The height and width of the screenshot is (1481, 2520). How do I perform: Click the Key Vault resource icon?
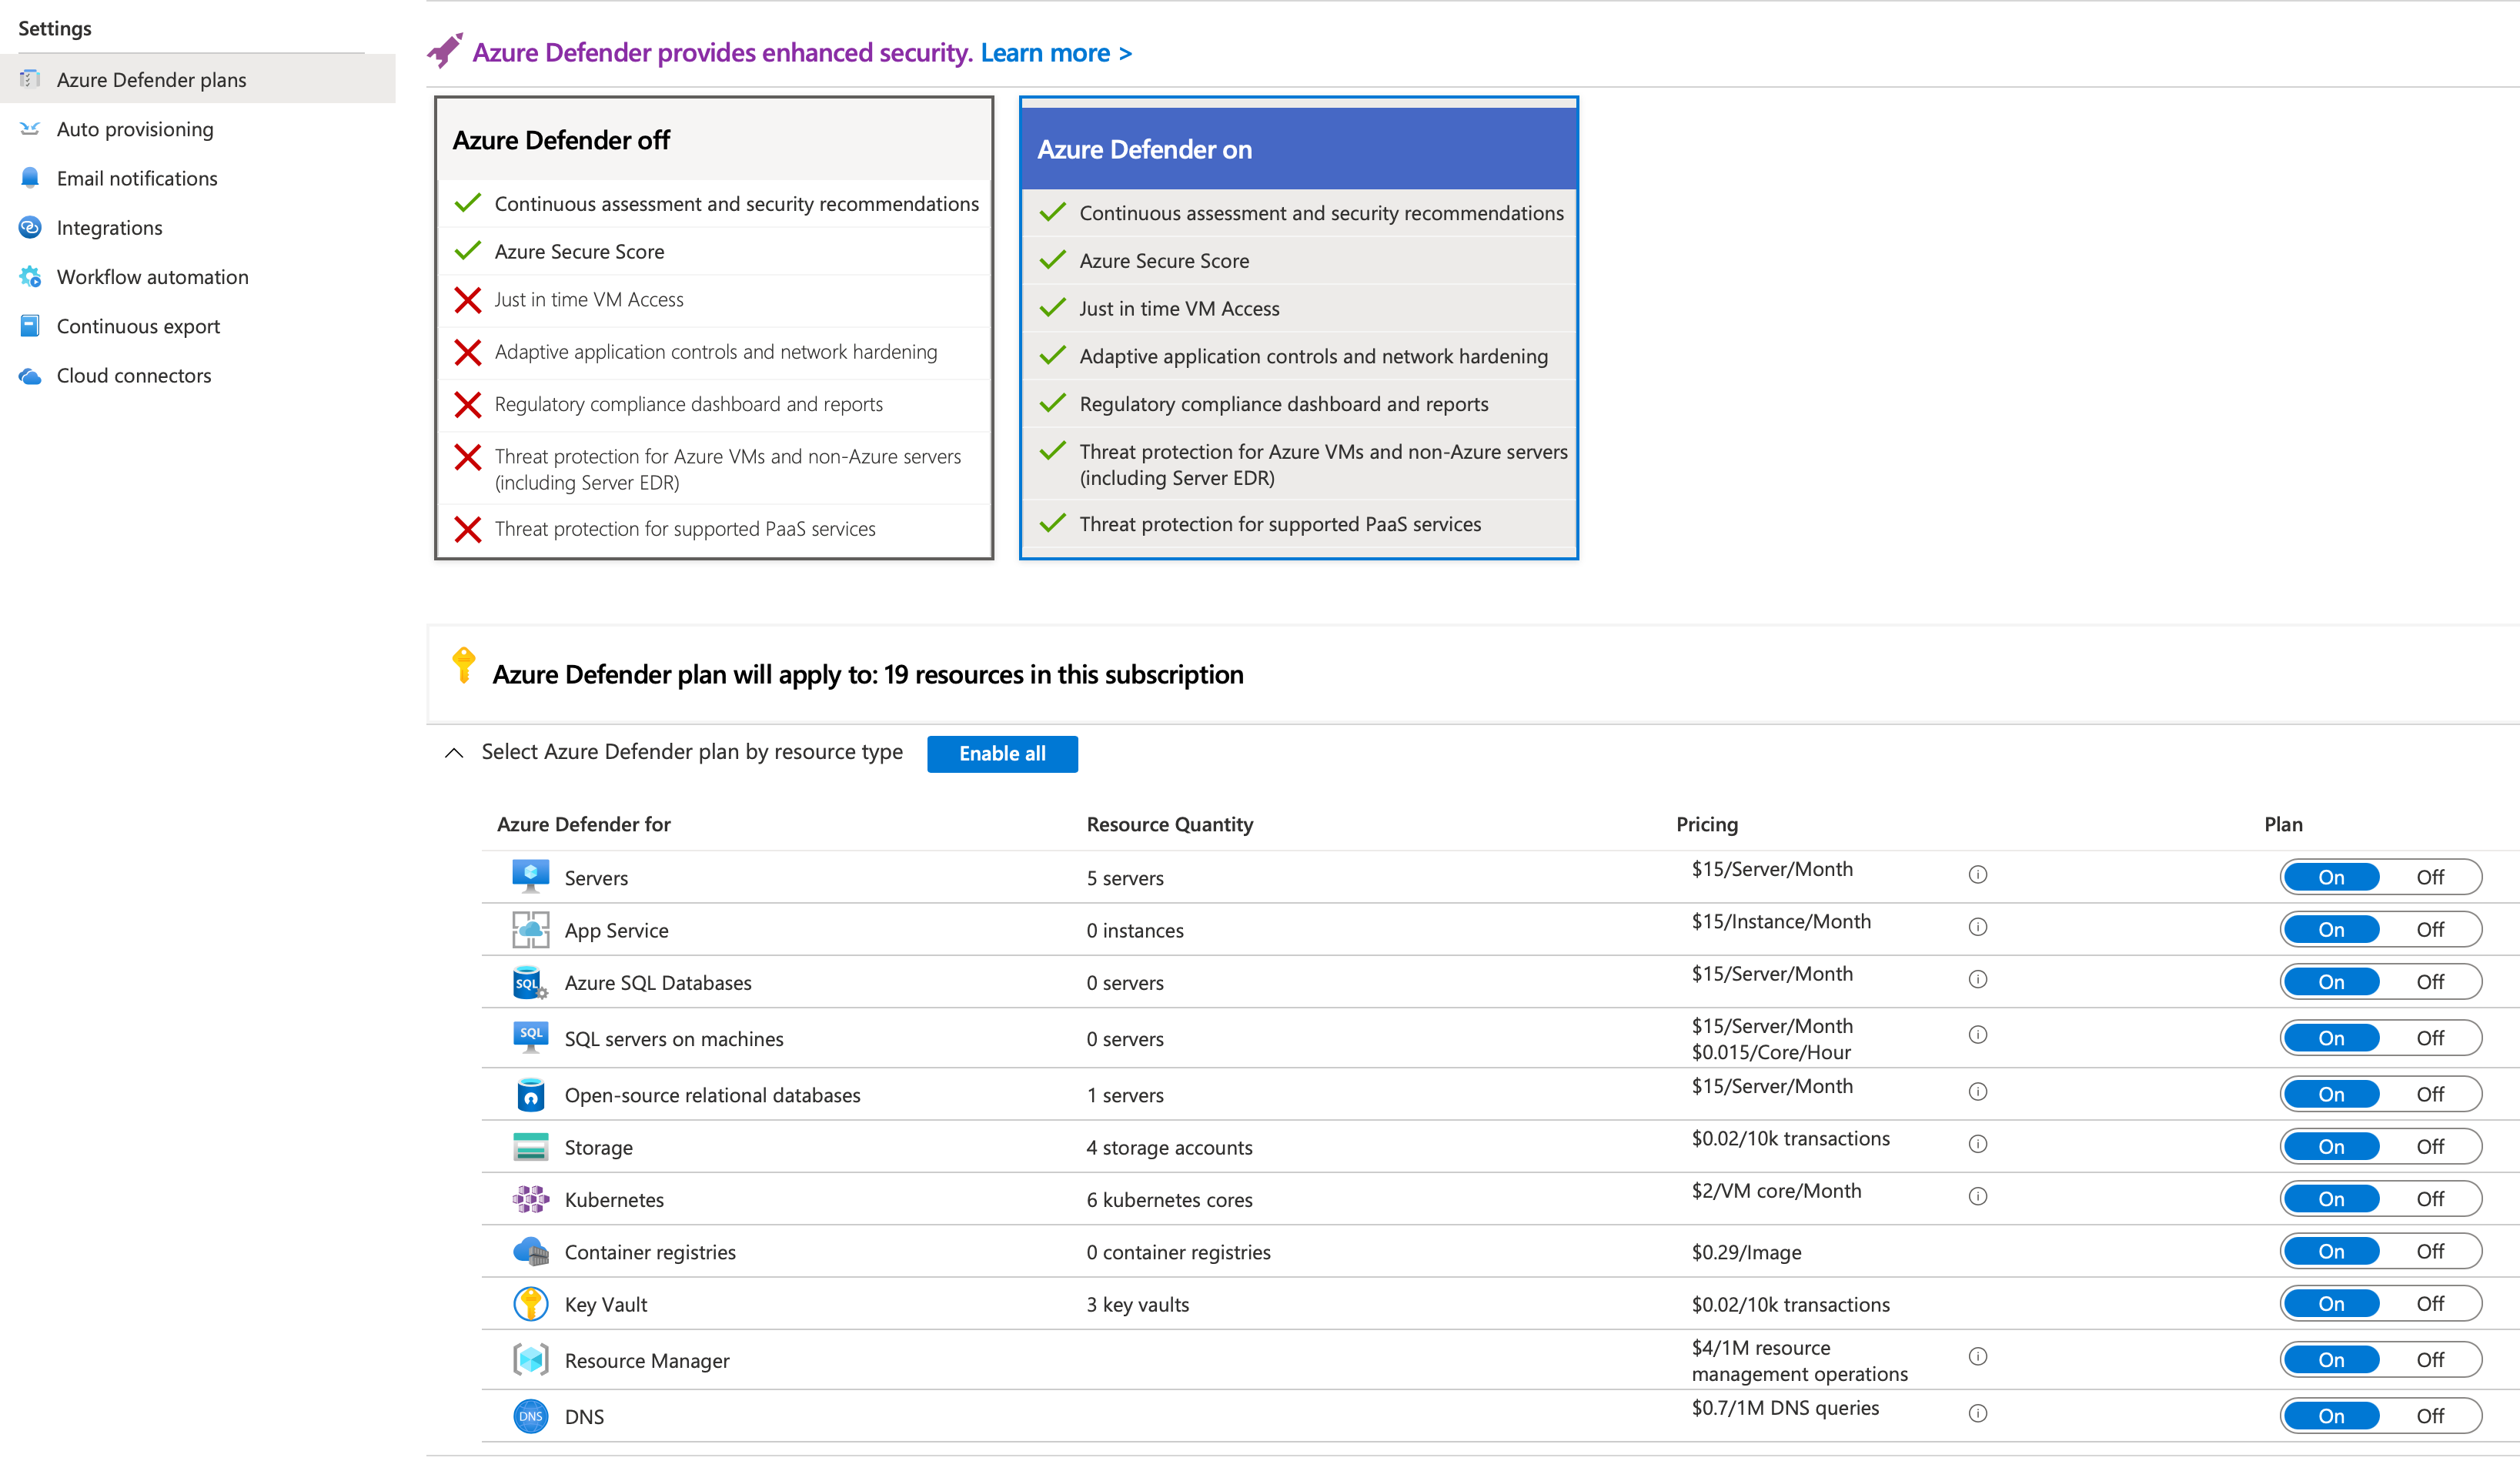coord(530,1304)
